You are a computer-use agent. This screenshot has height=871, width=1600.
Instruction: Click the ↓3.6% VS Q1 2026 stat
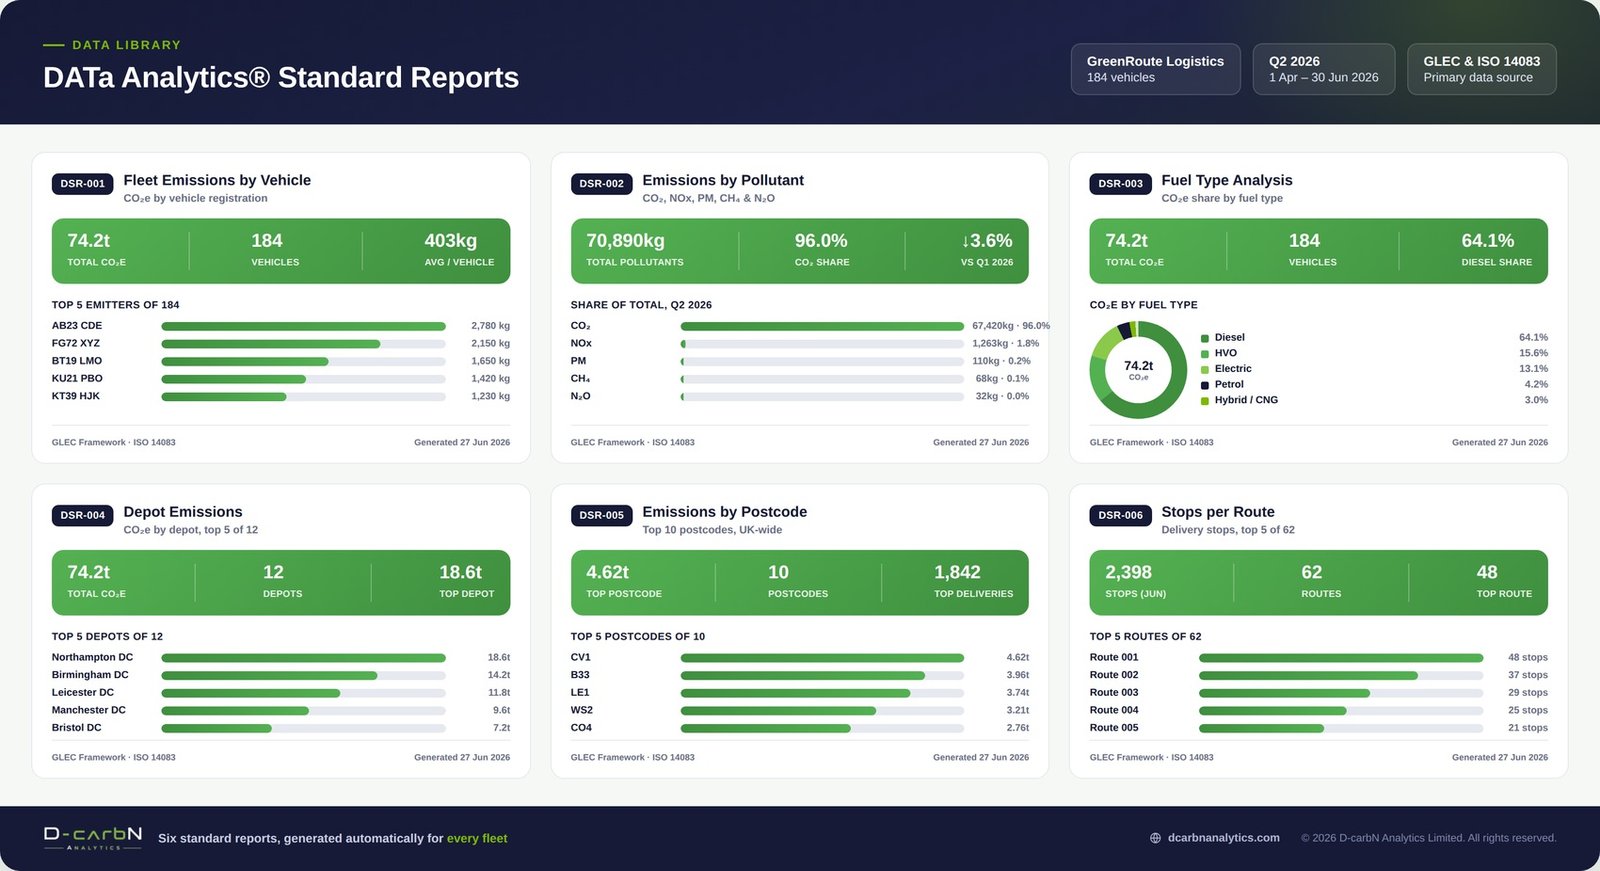tap(987, 250)
